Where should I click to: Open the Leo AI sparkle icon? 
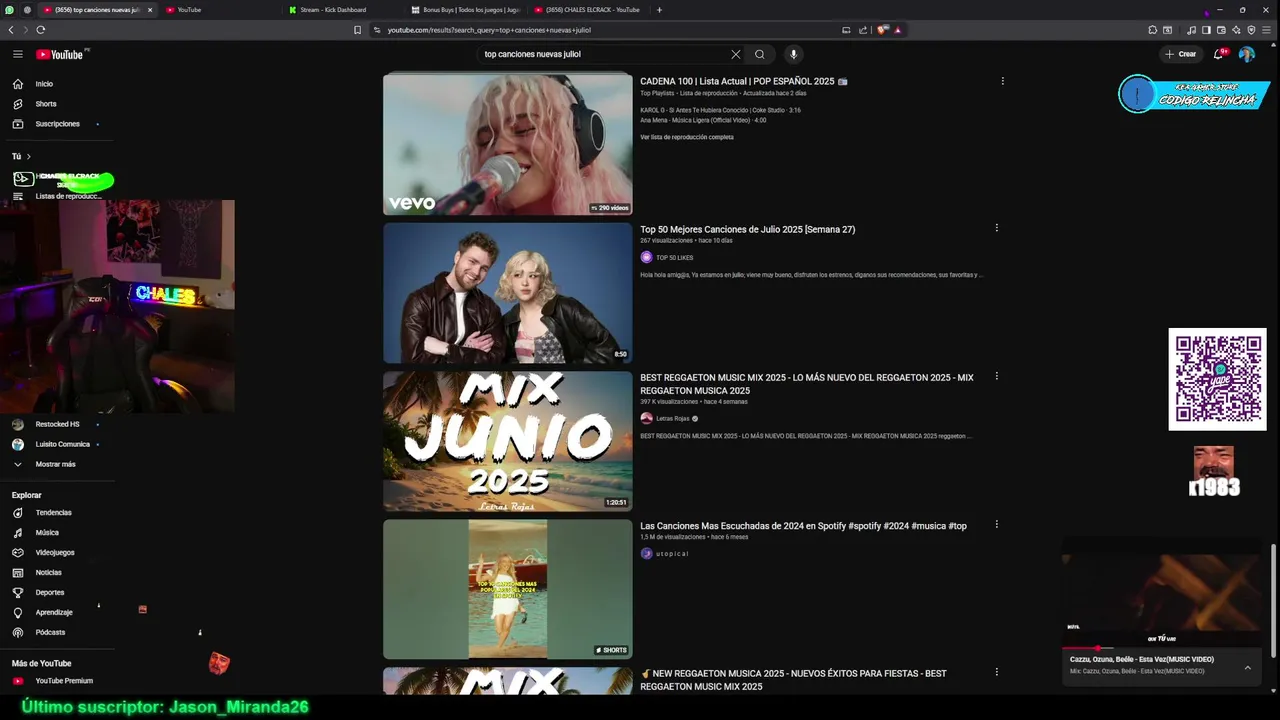click(x=1236, y=30)
